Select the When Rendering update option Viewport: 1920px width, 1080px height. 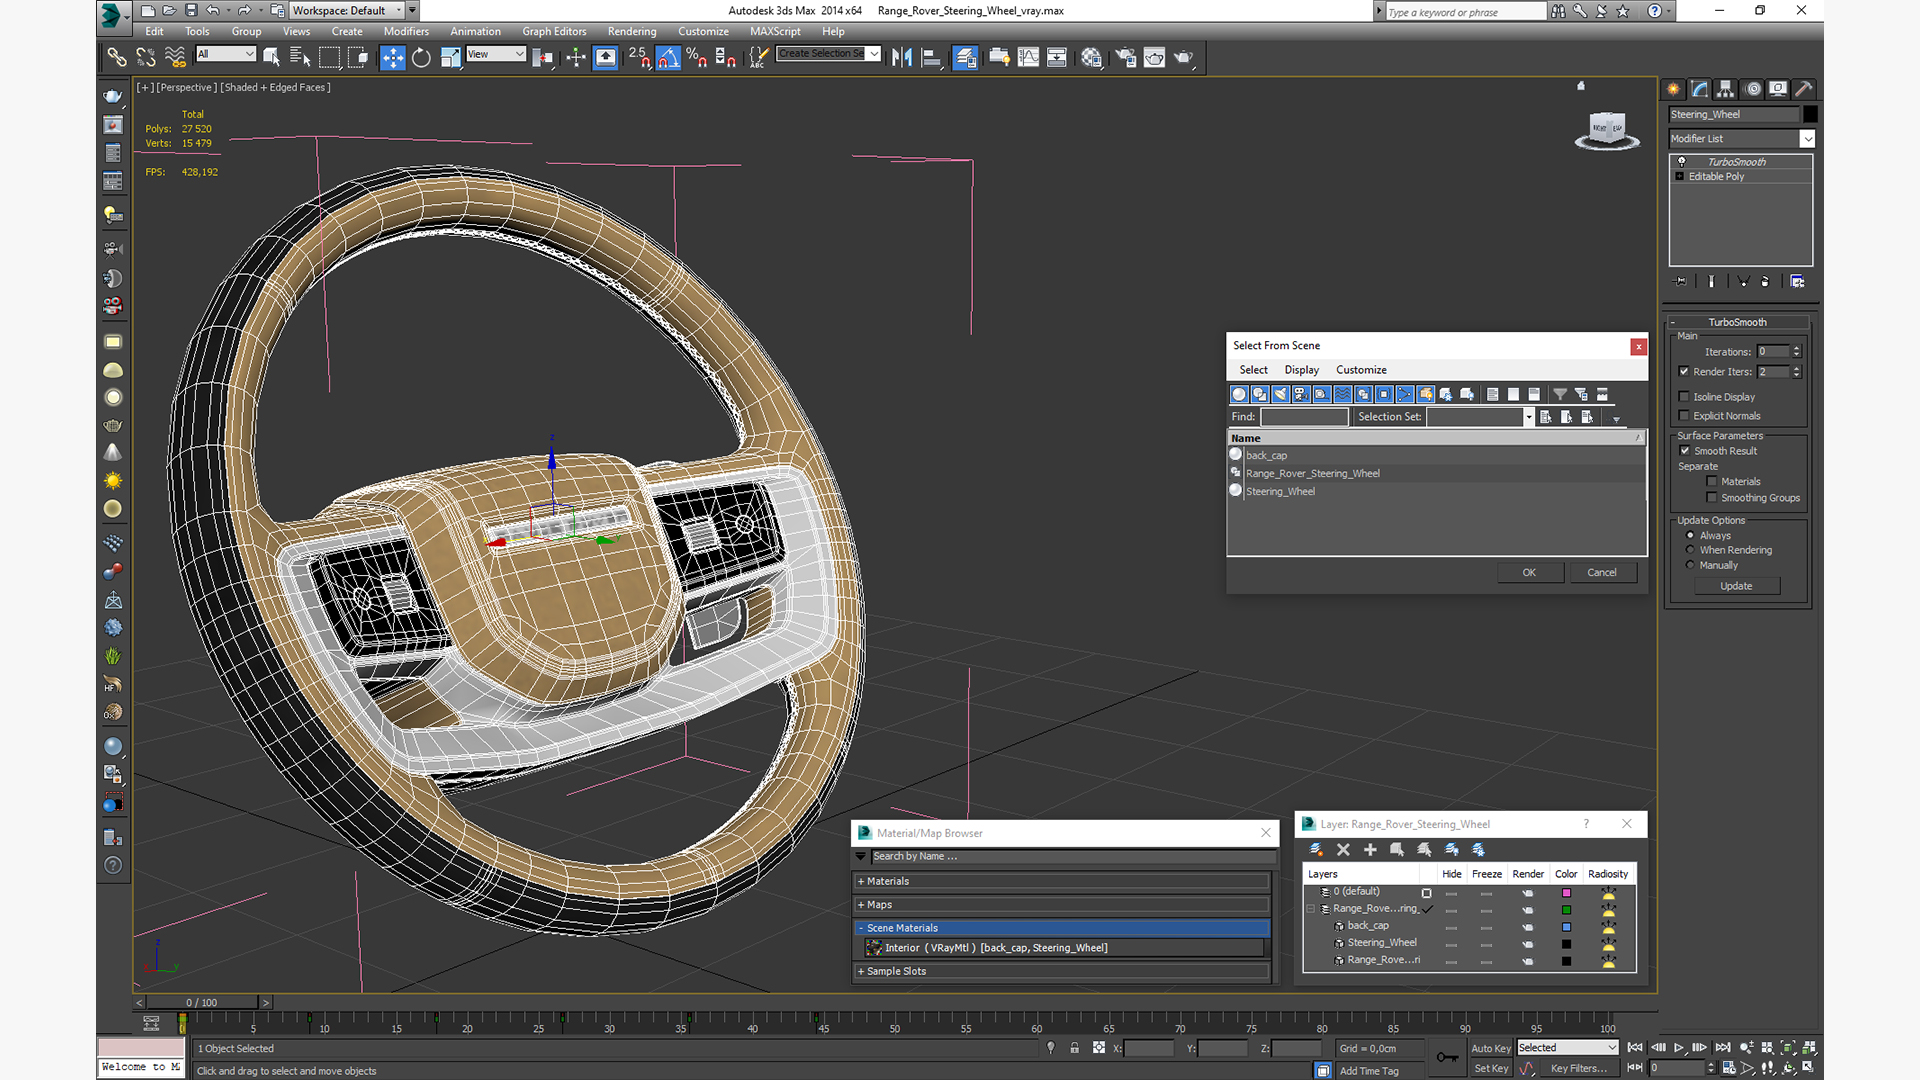tap(1691, 550)
